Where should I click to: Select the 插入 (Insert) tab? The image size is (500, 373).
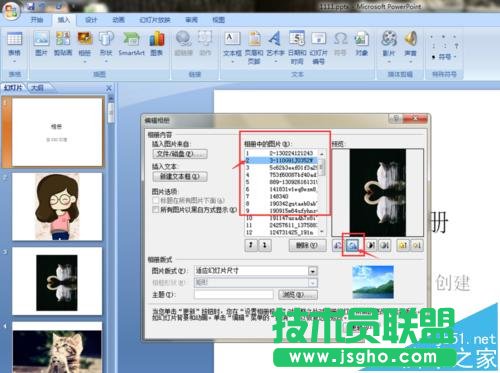(x=64, y=20)
